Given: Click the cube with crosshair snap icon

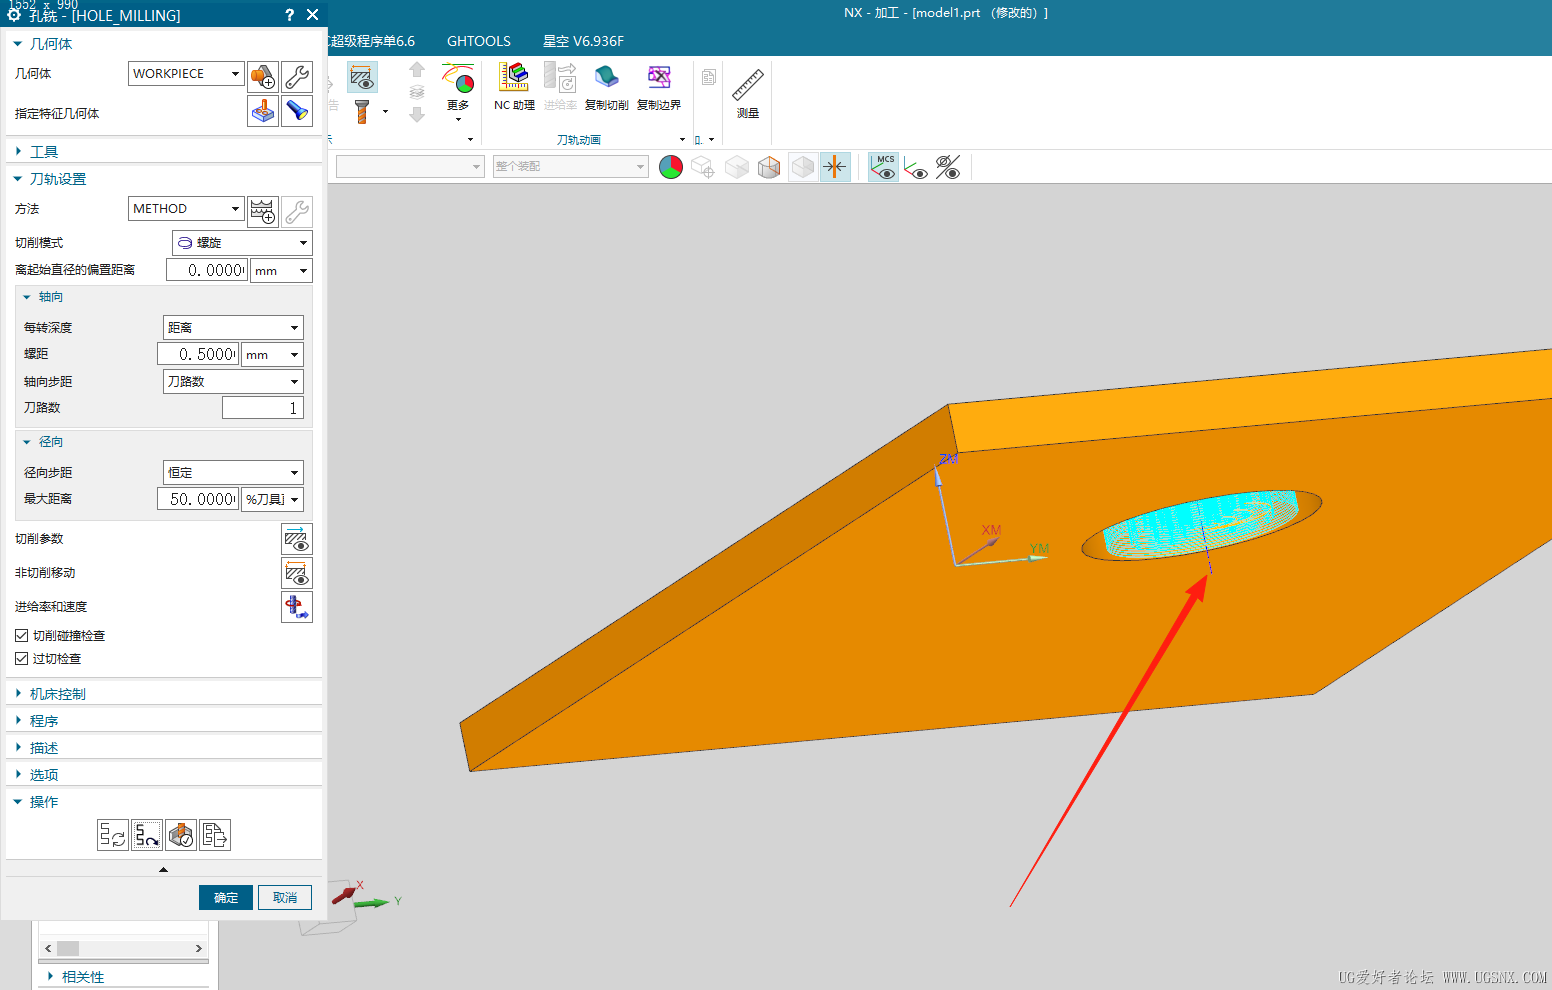Looking at the screenshot, I should (703, 167).
